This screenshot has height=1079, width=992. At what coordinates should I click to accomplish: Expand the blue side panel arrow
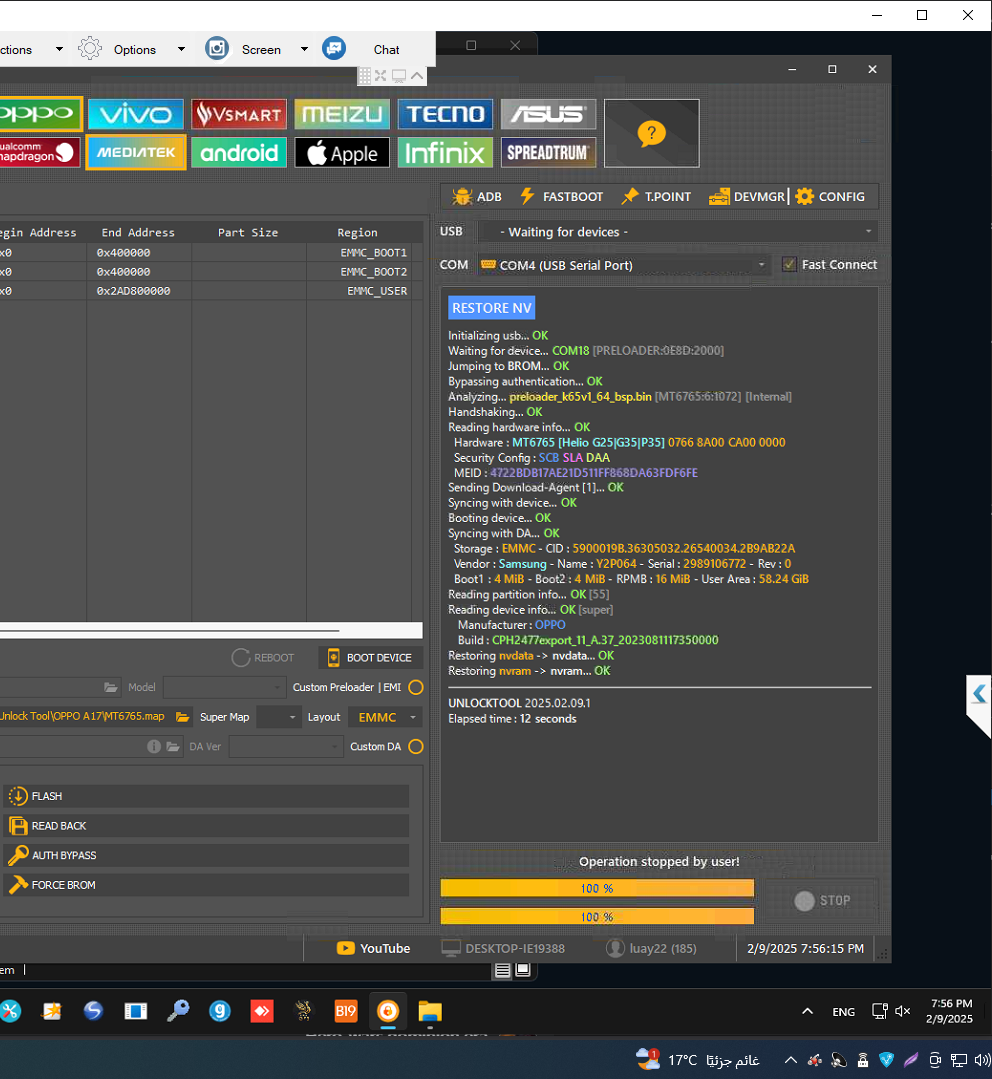(979, 694)
